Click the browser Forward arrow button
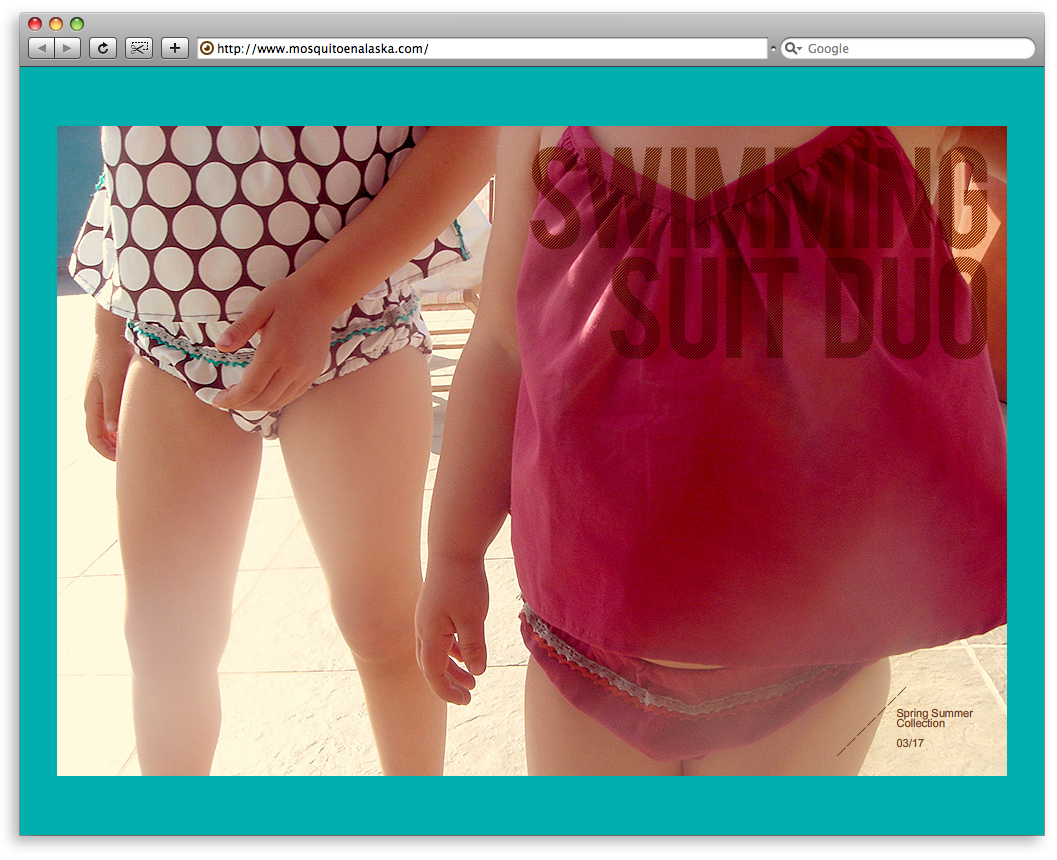Screen dimensions: 1057x860 tap(67, 48)
